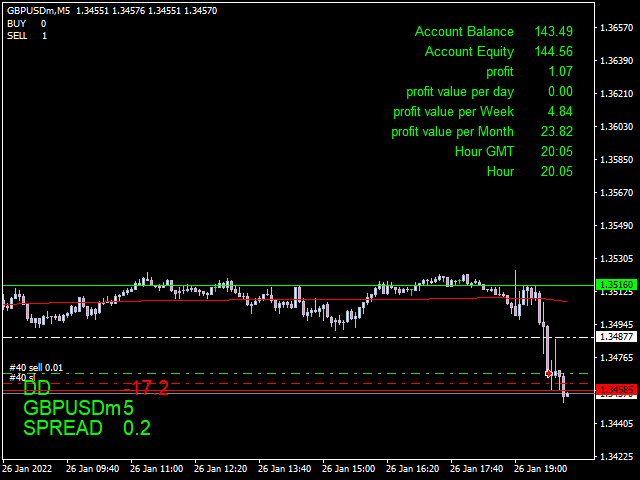The image size is (640, 480).
Task: Click the profit value per day label
Action: point(460,92)
